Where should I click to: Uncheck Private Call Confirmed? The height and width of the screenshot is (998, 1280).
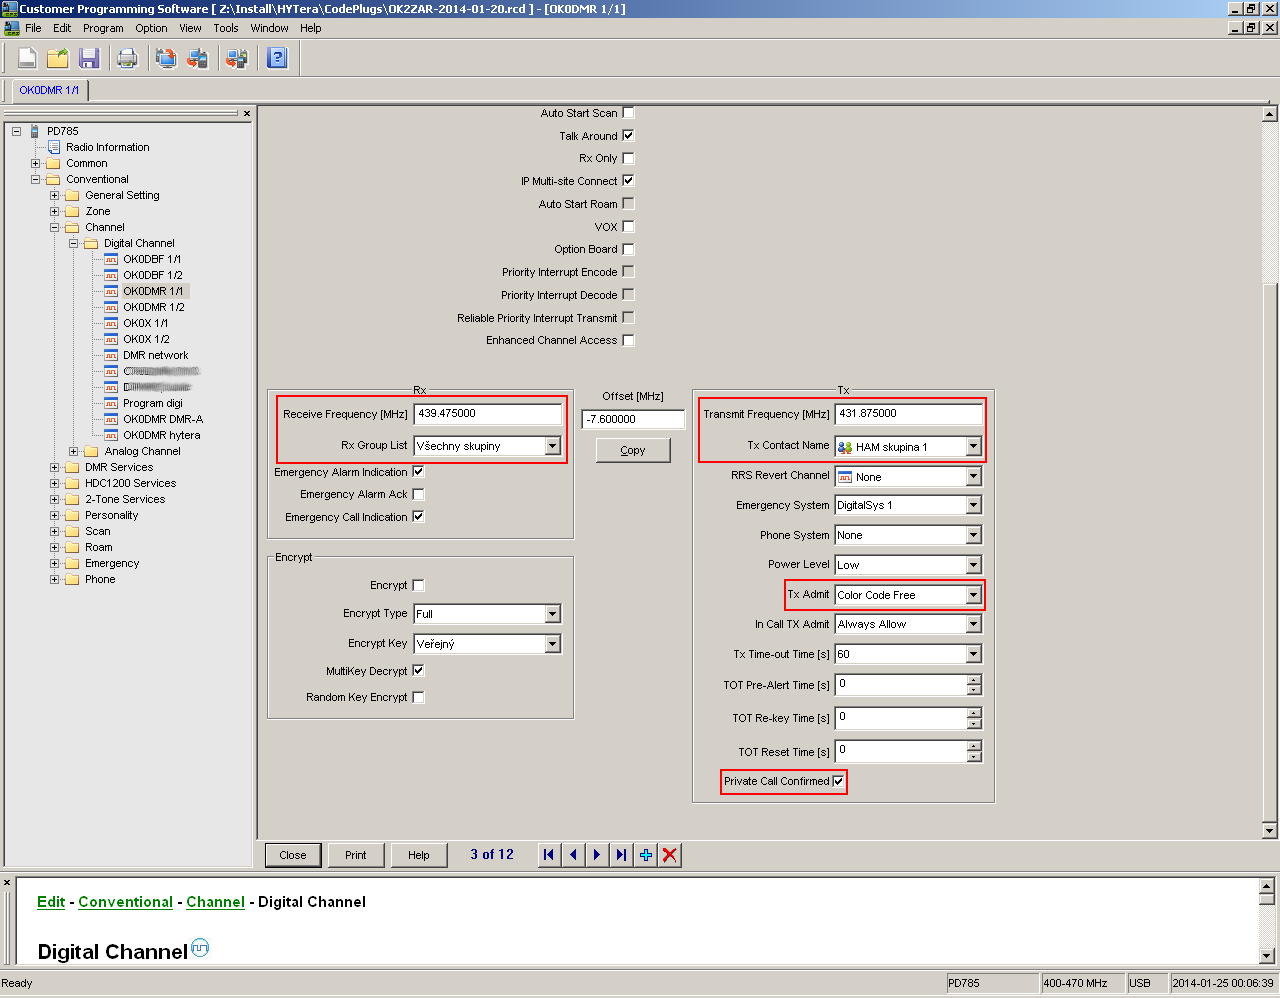coord(838,781)
